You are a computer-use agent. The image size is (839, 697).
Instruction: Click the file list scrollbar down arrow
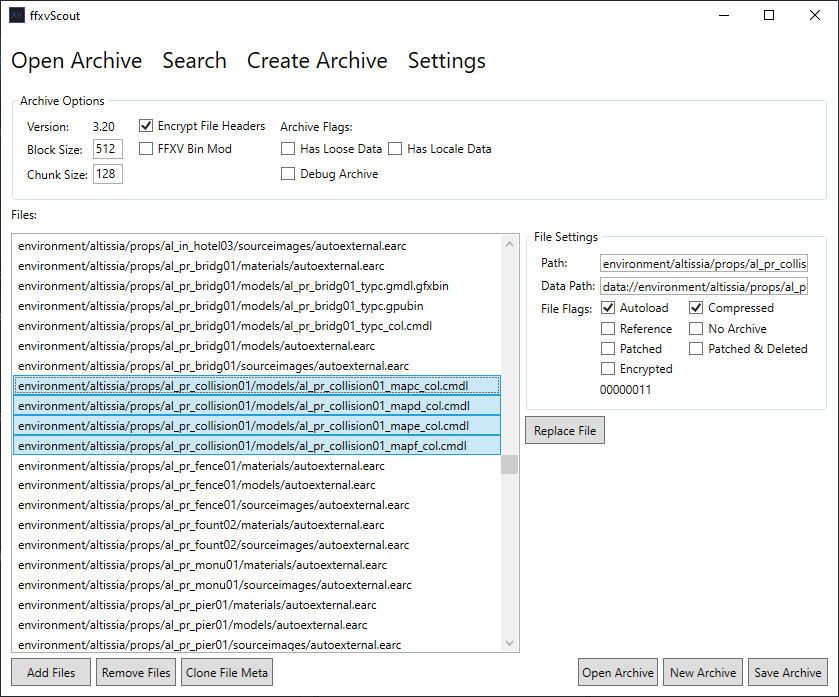point(510,643)
